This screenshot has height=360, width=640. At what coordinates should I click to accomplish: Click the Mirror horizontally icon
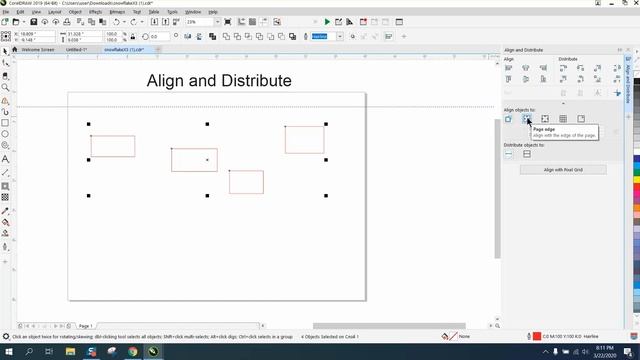[x=187, y=37]
